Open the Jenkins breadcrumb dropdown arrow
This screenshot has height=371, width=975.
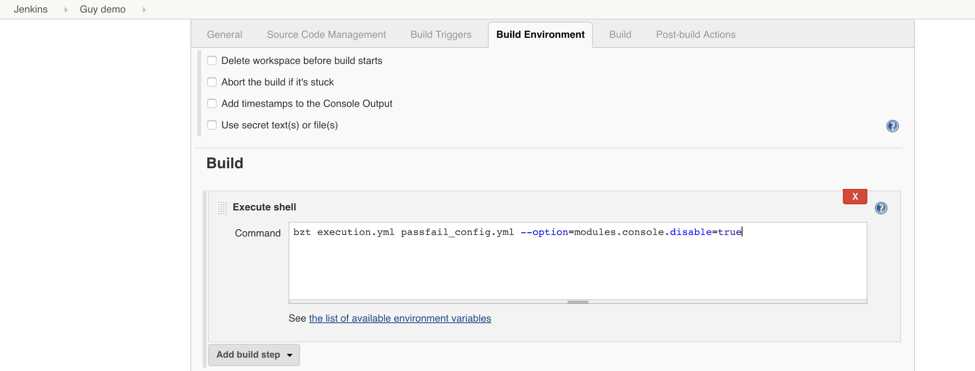(x=66, y=10)
